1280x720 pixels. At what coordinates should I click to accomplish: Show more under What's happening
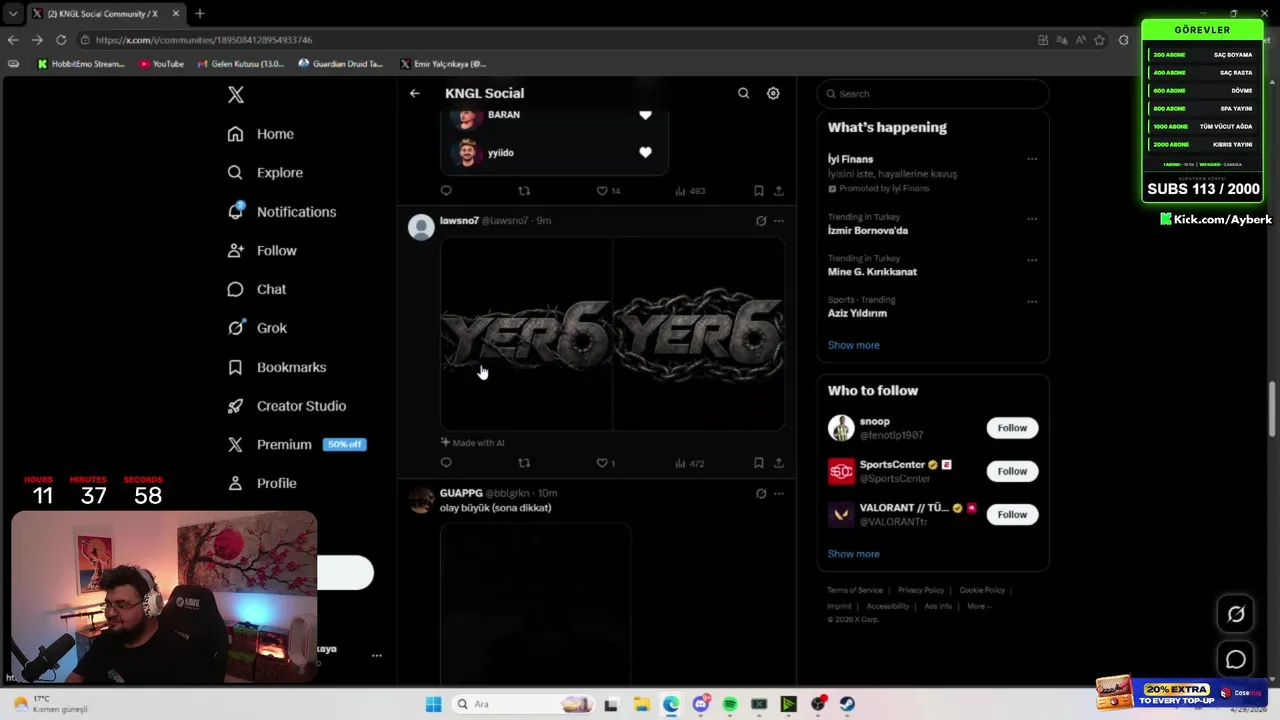point(853,345)
